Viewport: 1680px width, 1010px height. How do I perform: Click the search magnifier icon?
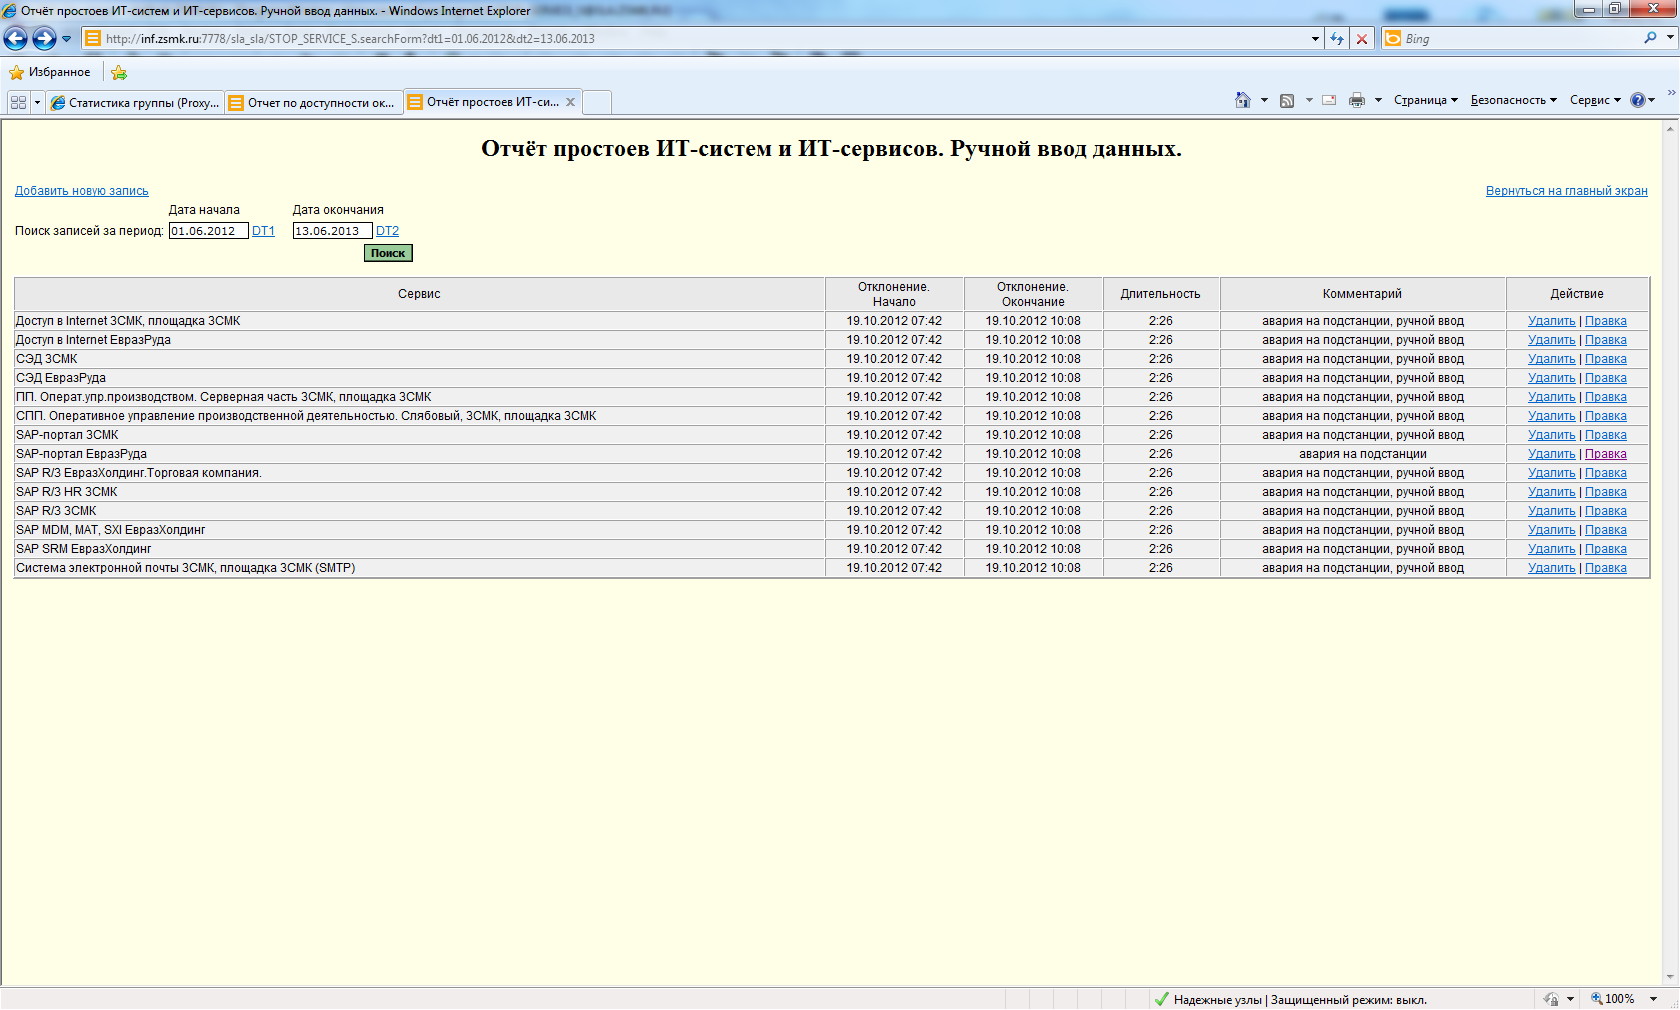[1650, 38]
